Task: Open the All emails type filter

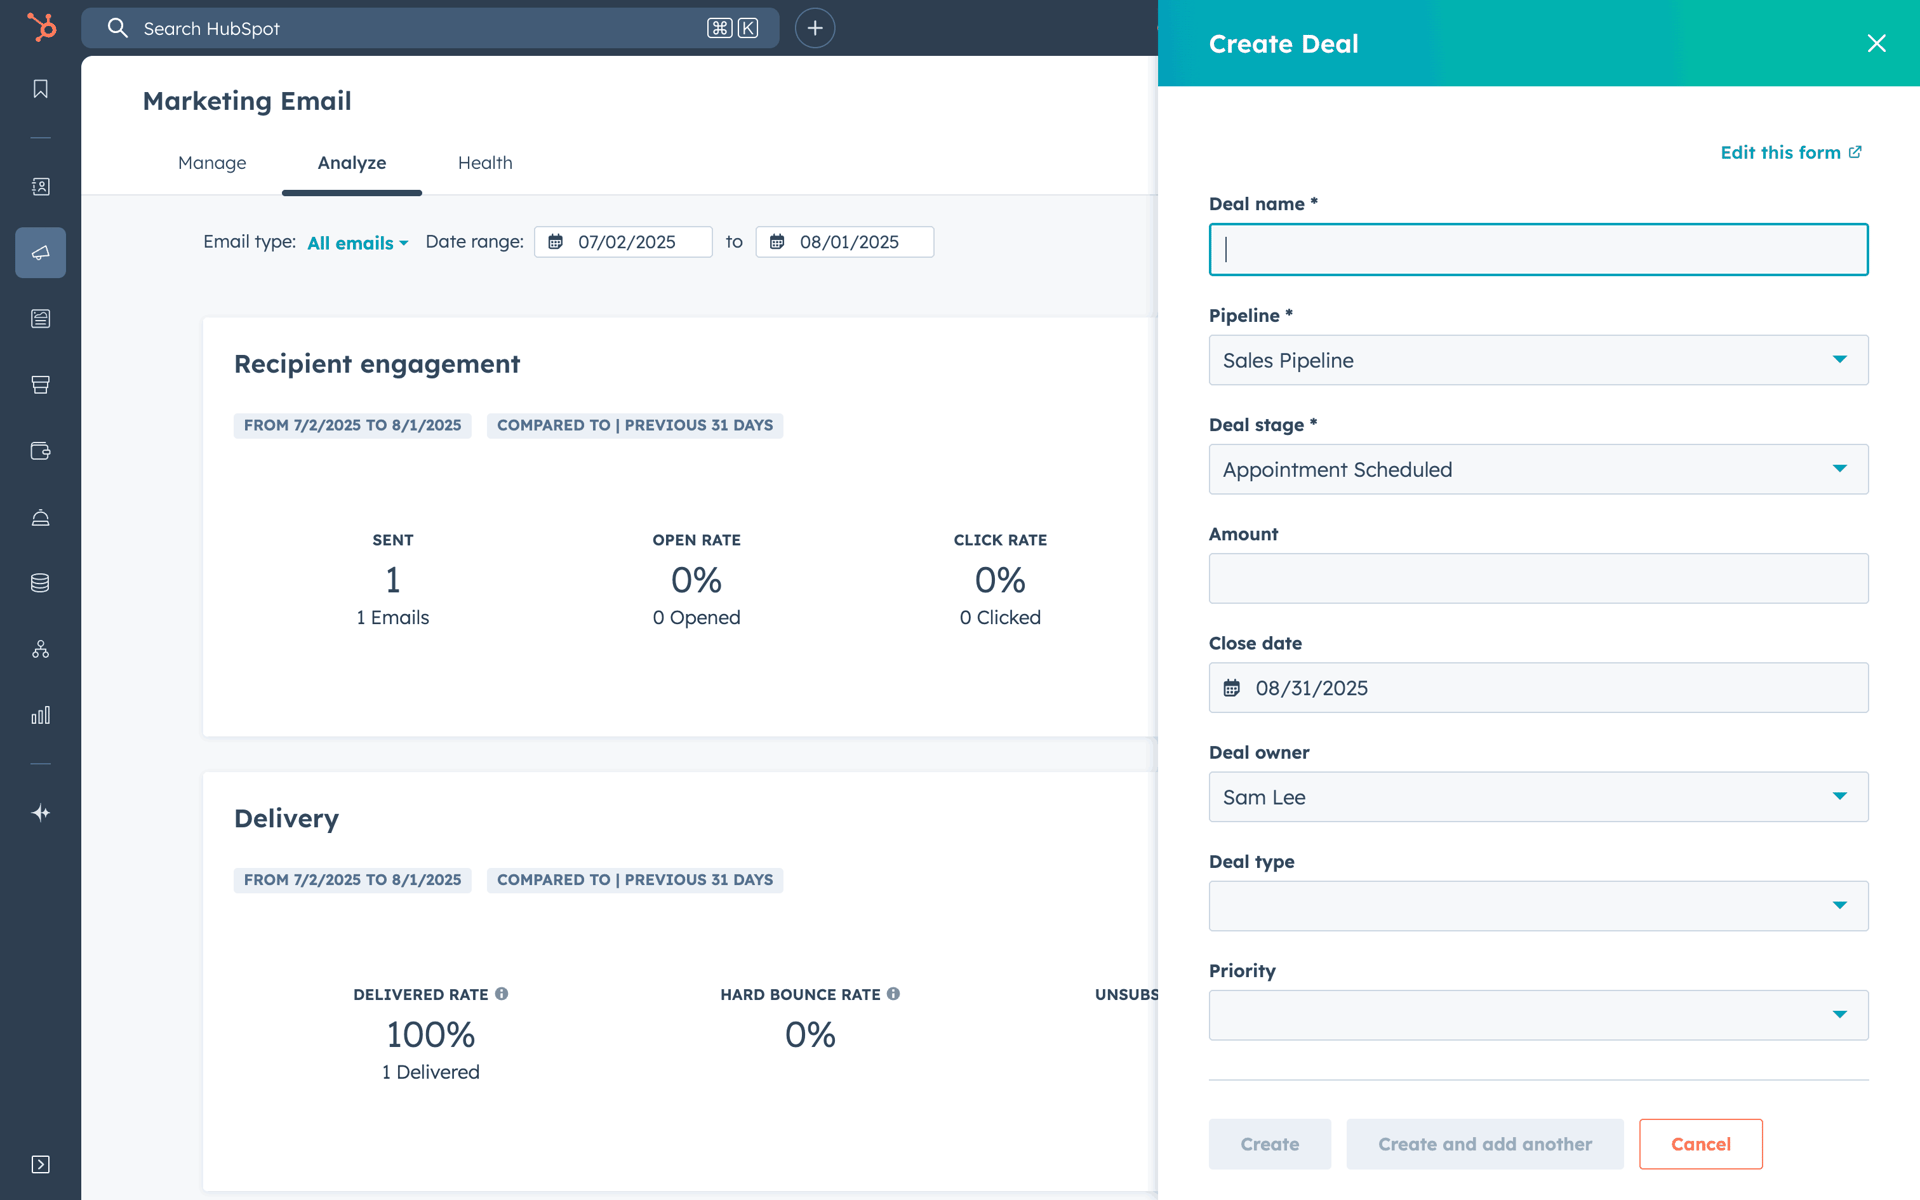Action: coord(357,243)
